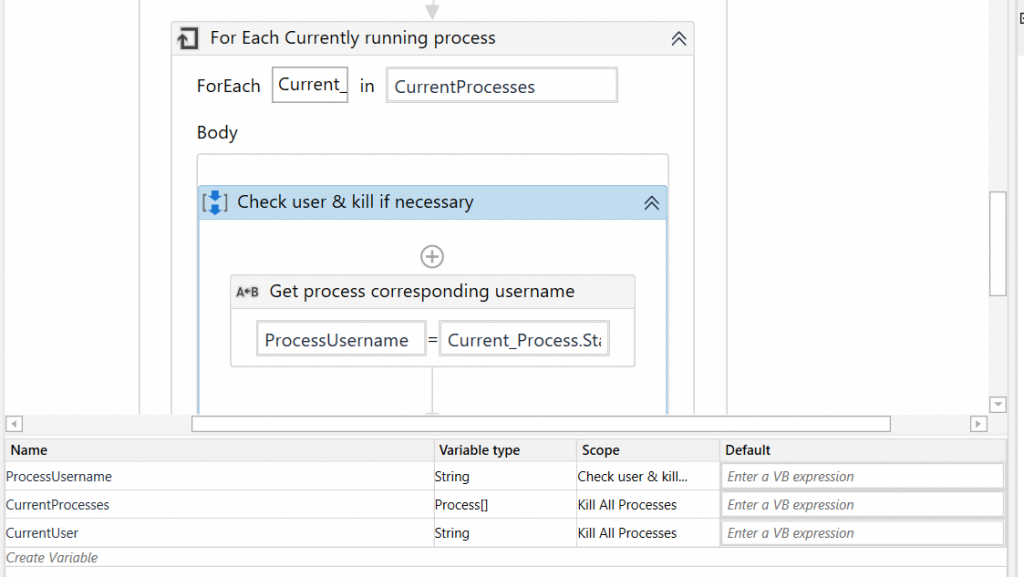Click default value field for ProcessUsername
1024x577 pixels.
pyautogui.click(x=862, y=476)
